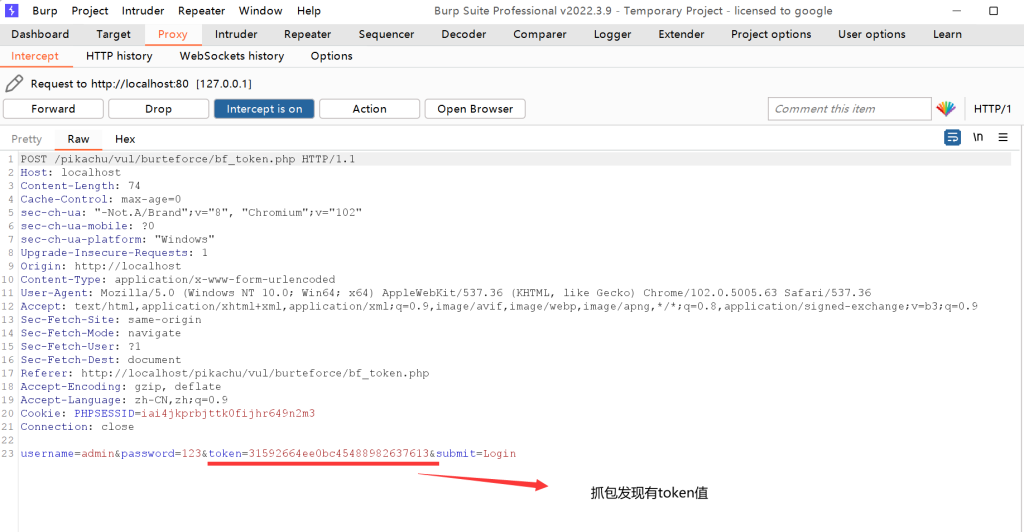1024x532 pixels.
Task: Open the Action dropdown button
Action: click(370, 109)
